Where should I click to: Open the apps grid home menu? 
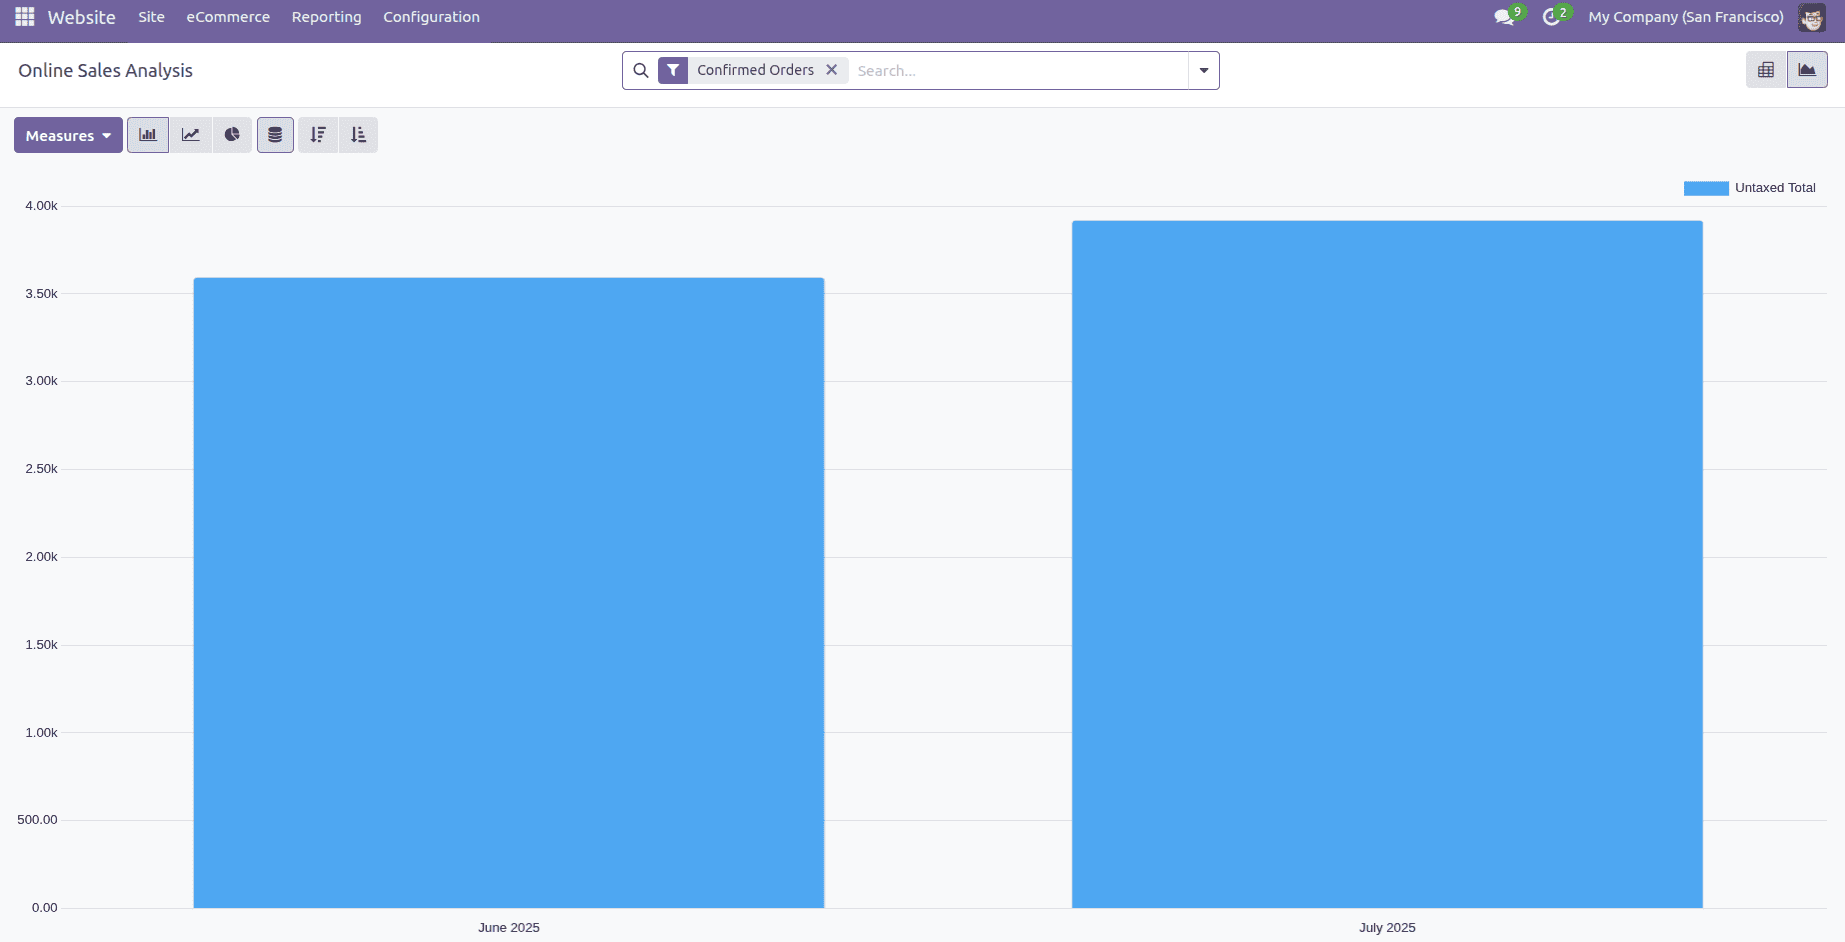coord(25,17)
